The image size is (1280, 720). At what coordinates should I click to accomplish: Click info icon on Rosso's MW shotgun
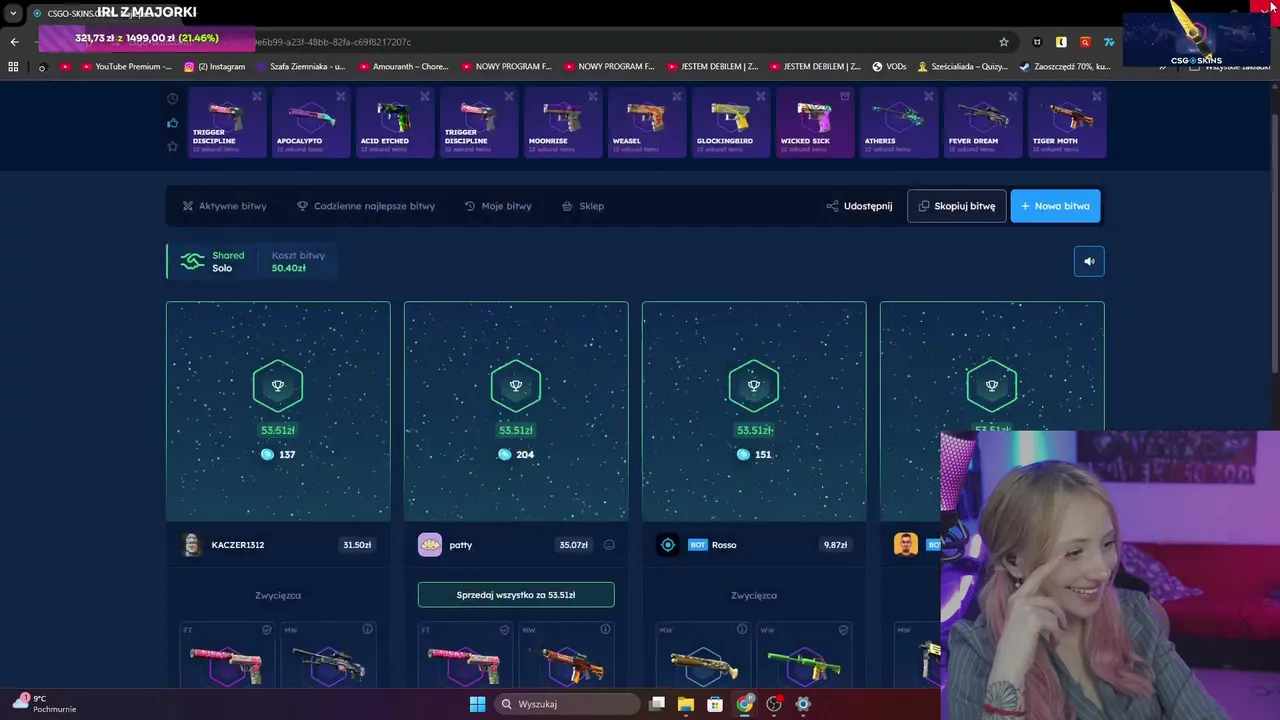click(x=742, y=630)
